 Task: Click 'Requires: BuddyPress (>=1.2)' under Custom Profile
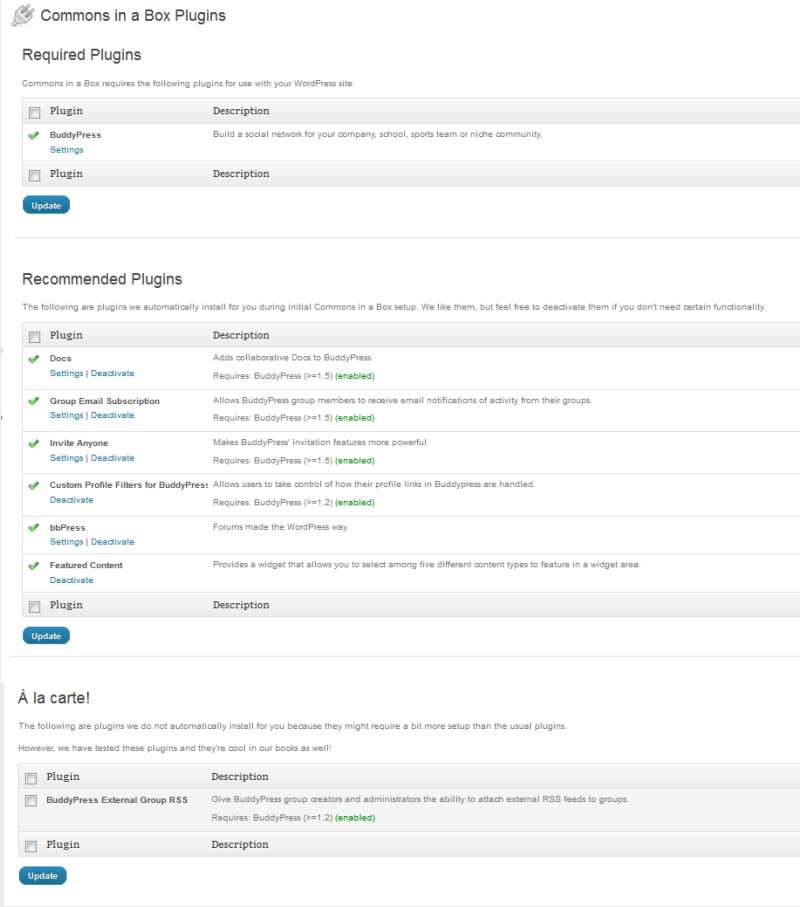[273, 503]
